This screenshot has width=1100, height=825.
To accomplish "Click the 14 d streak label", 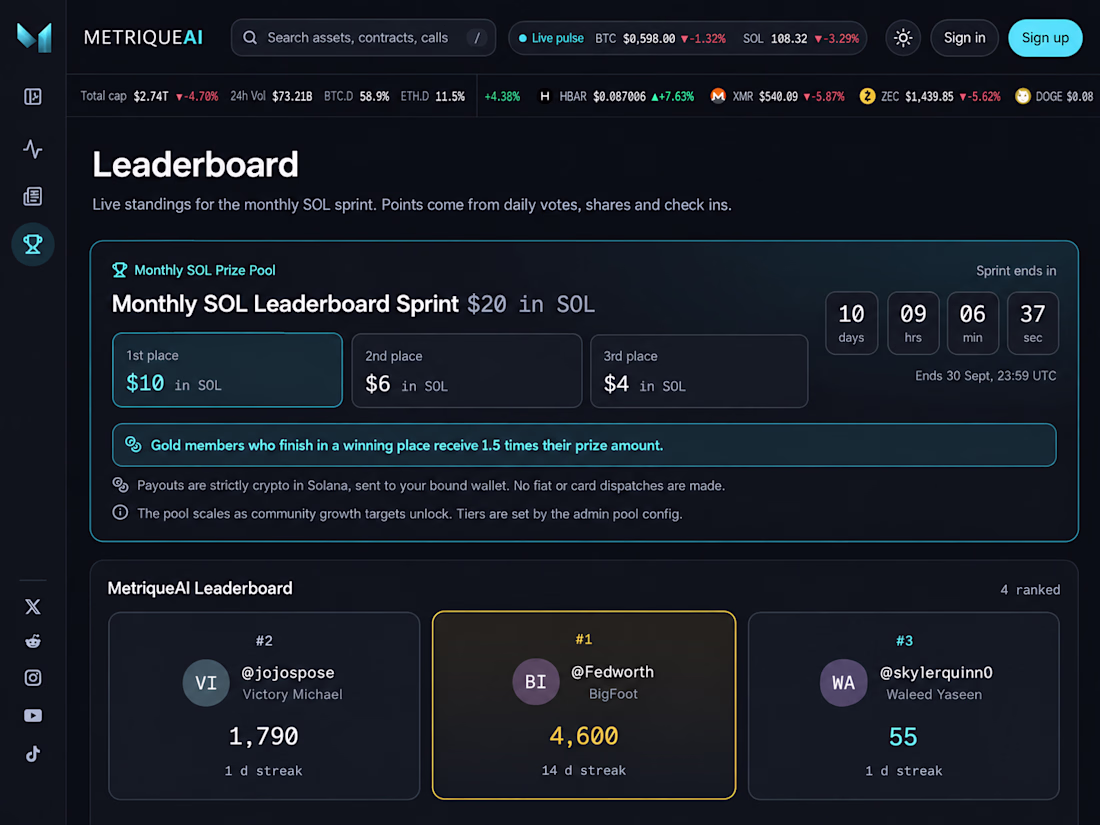I will [x=584, y=770].
